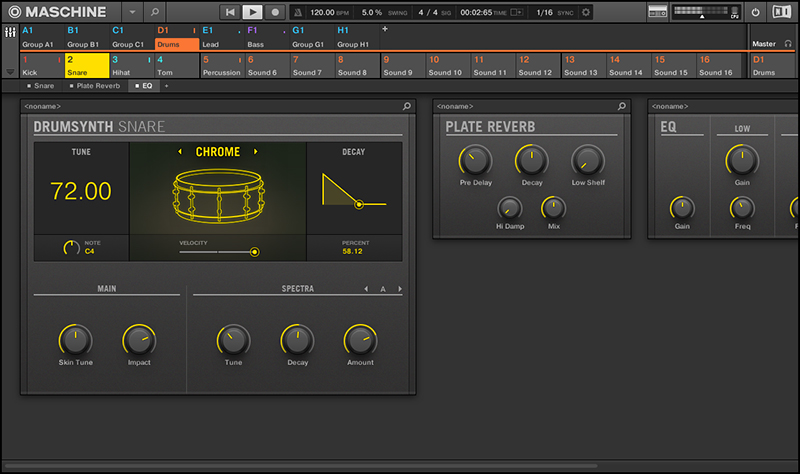
Task: Click the NI logo in top-right corner
Action: tap(781, 12)
